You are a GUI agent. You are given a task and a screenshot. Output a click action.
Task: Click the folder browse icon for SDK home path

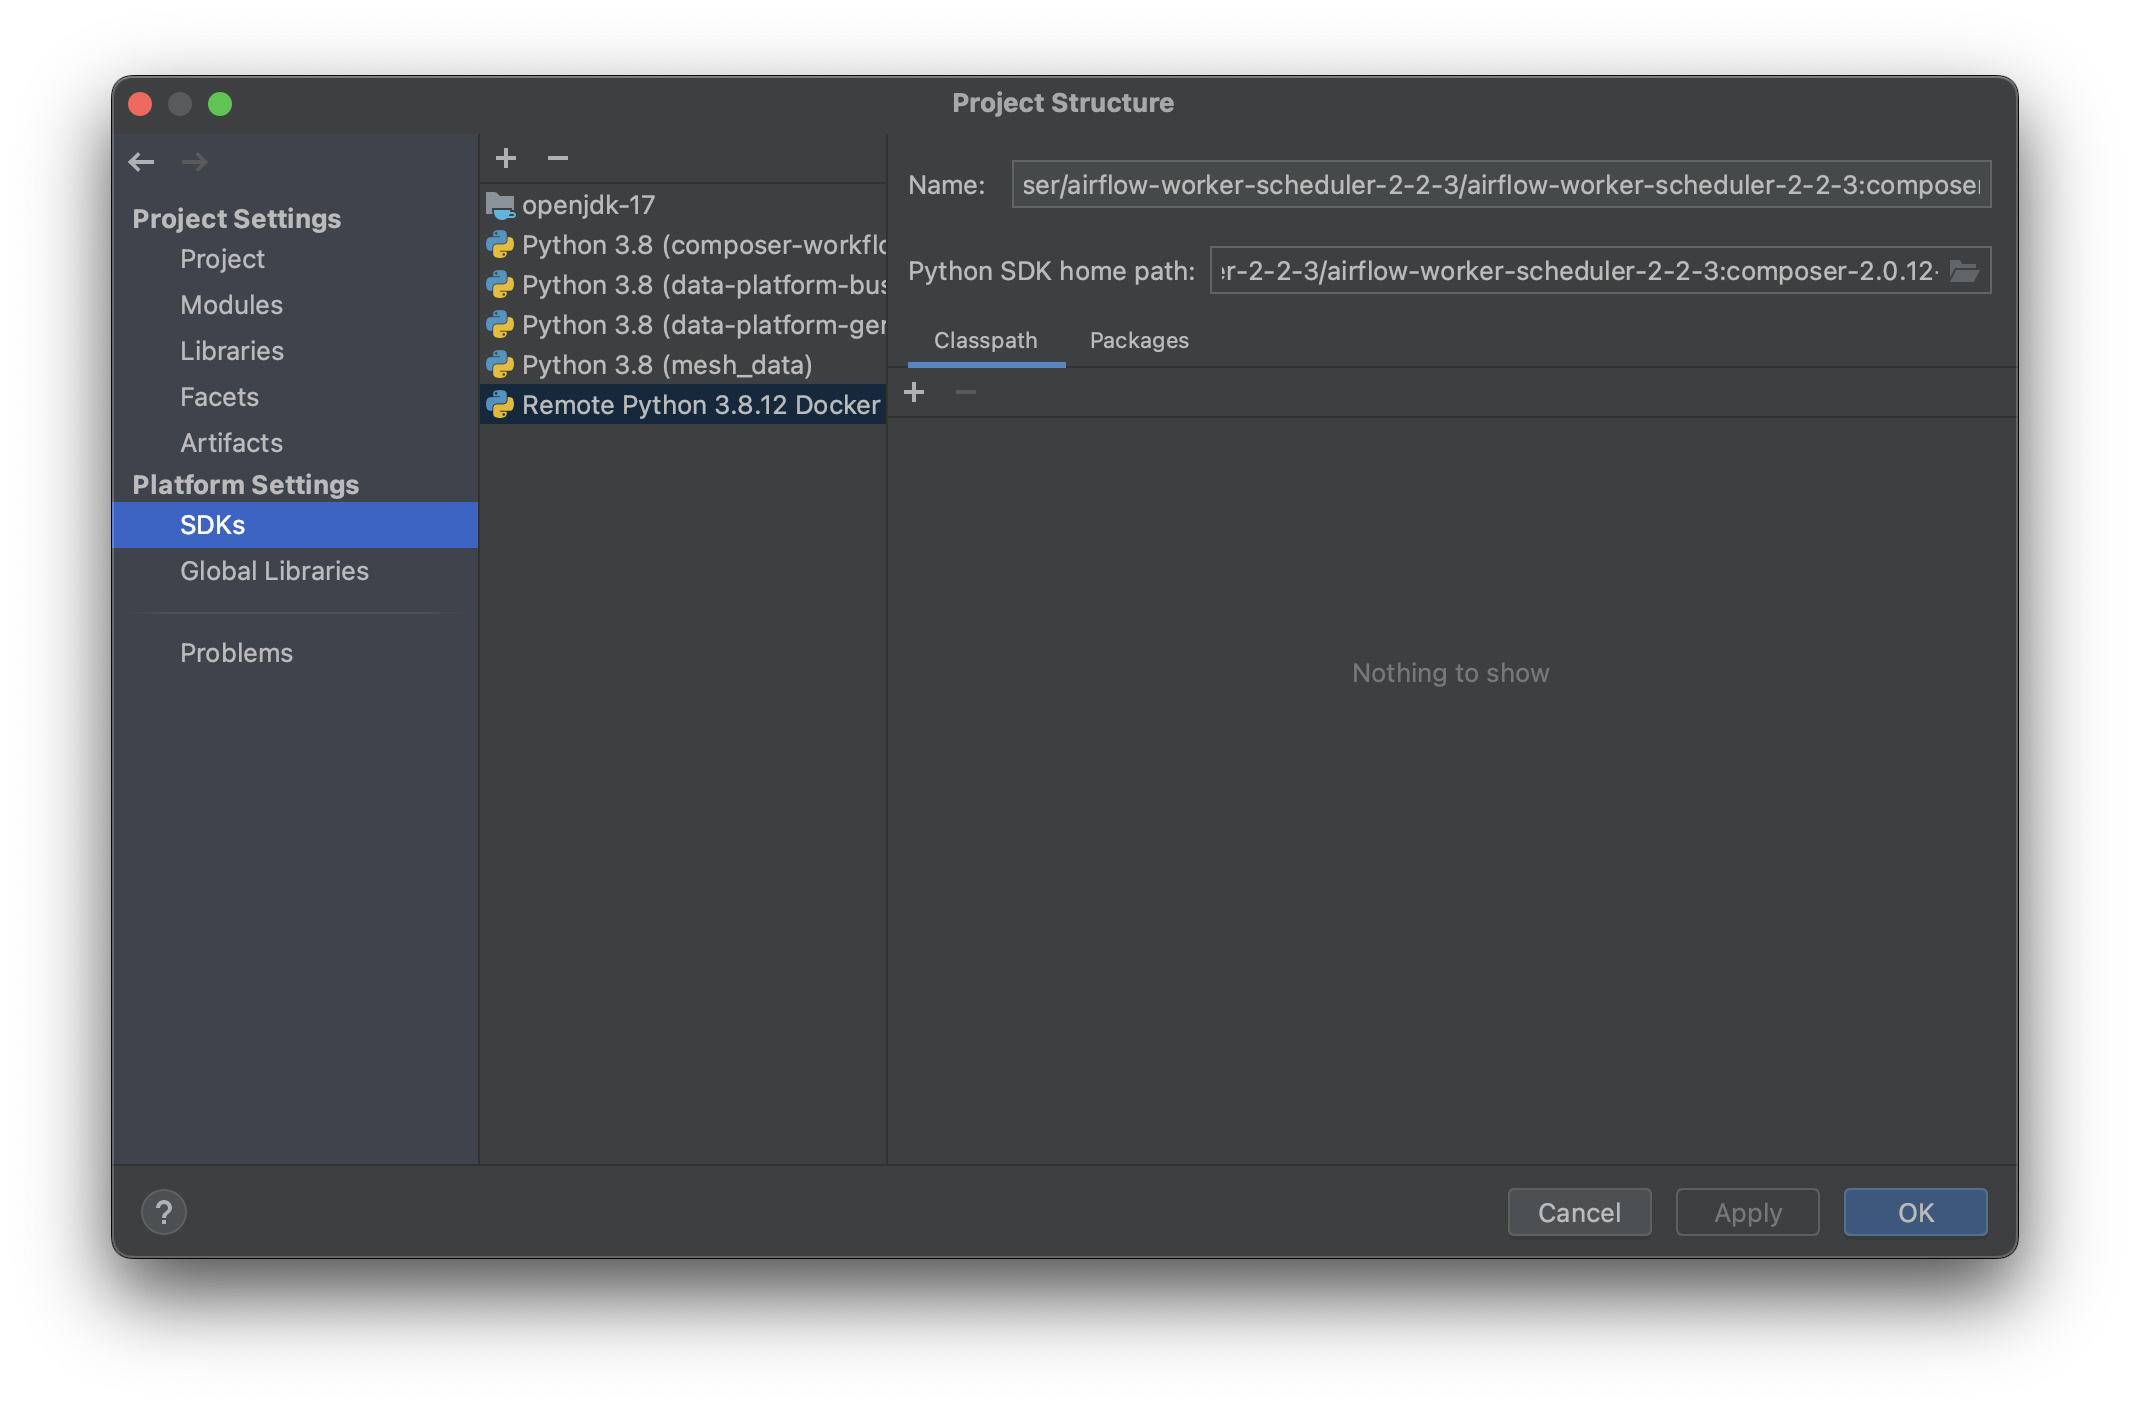coord(1964,271)
